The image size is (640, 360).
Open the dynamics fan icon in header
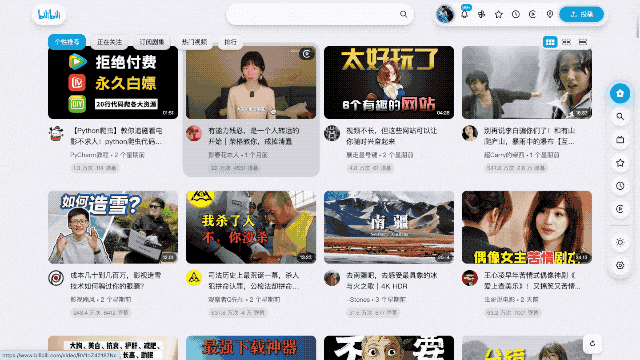482,14
